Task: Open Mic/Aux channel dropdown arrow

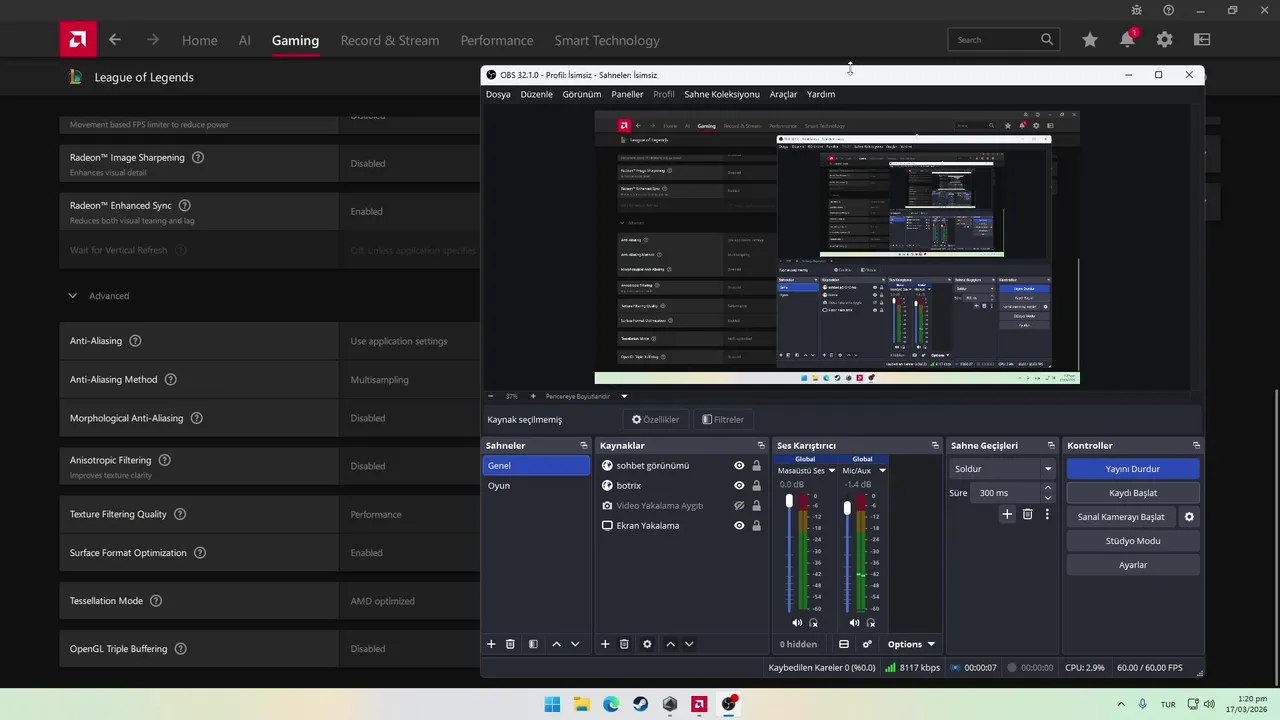Action: (882, 470)
